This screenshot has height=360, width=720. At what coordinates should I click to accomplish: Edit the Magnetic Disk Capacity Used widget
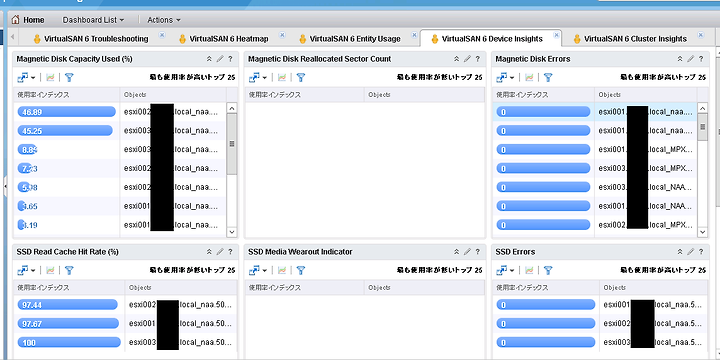tap(220, 59)
